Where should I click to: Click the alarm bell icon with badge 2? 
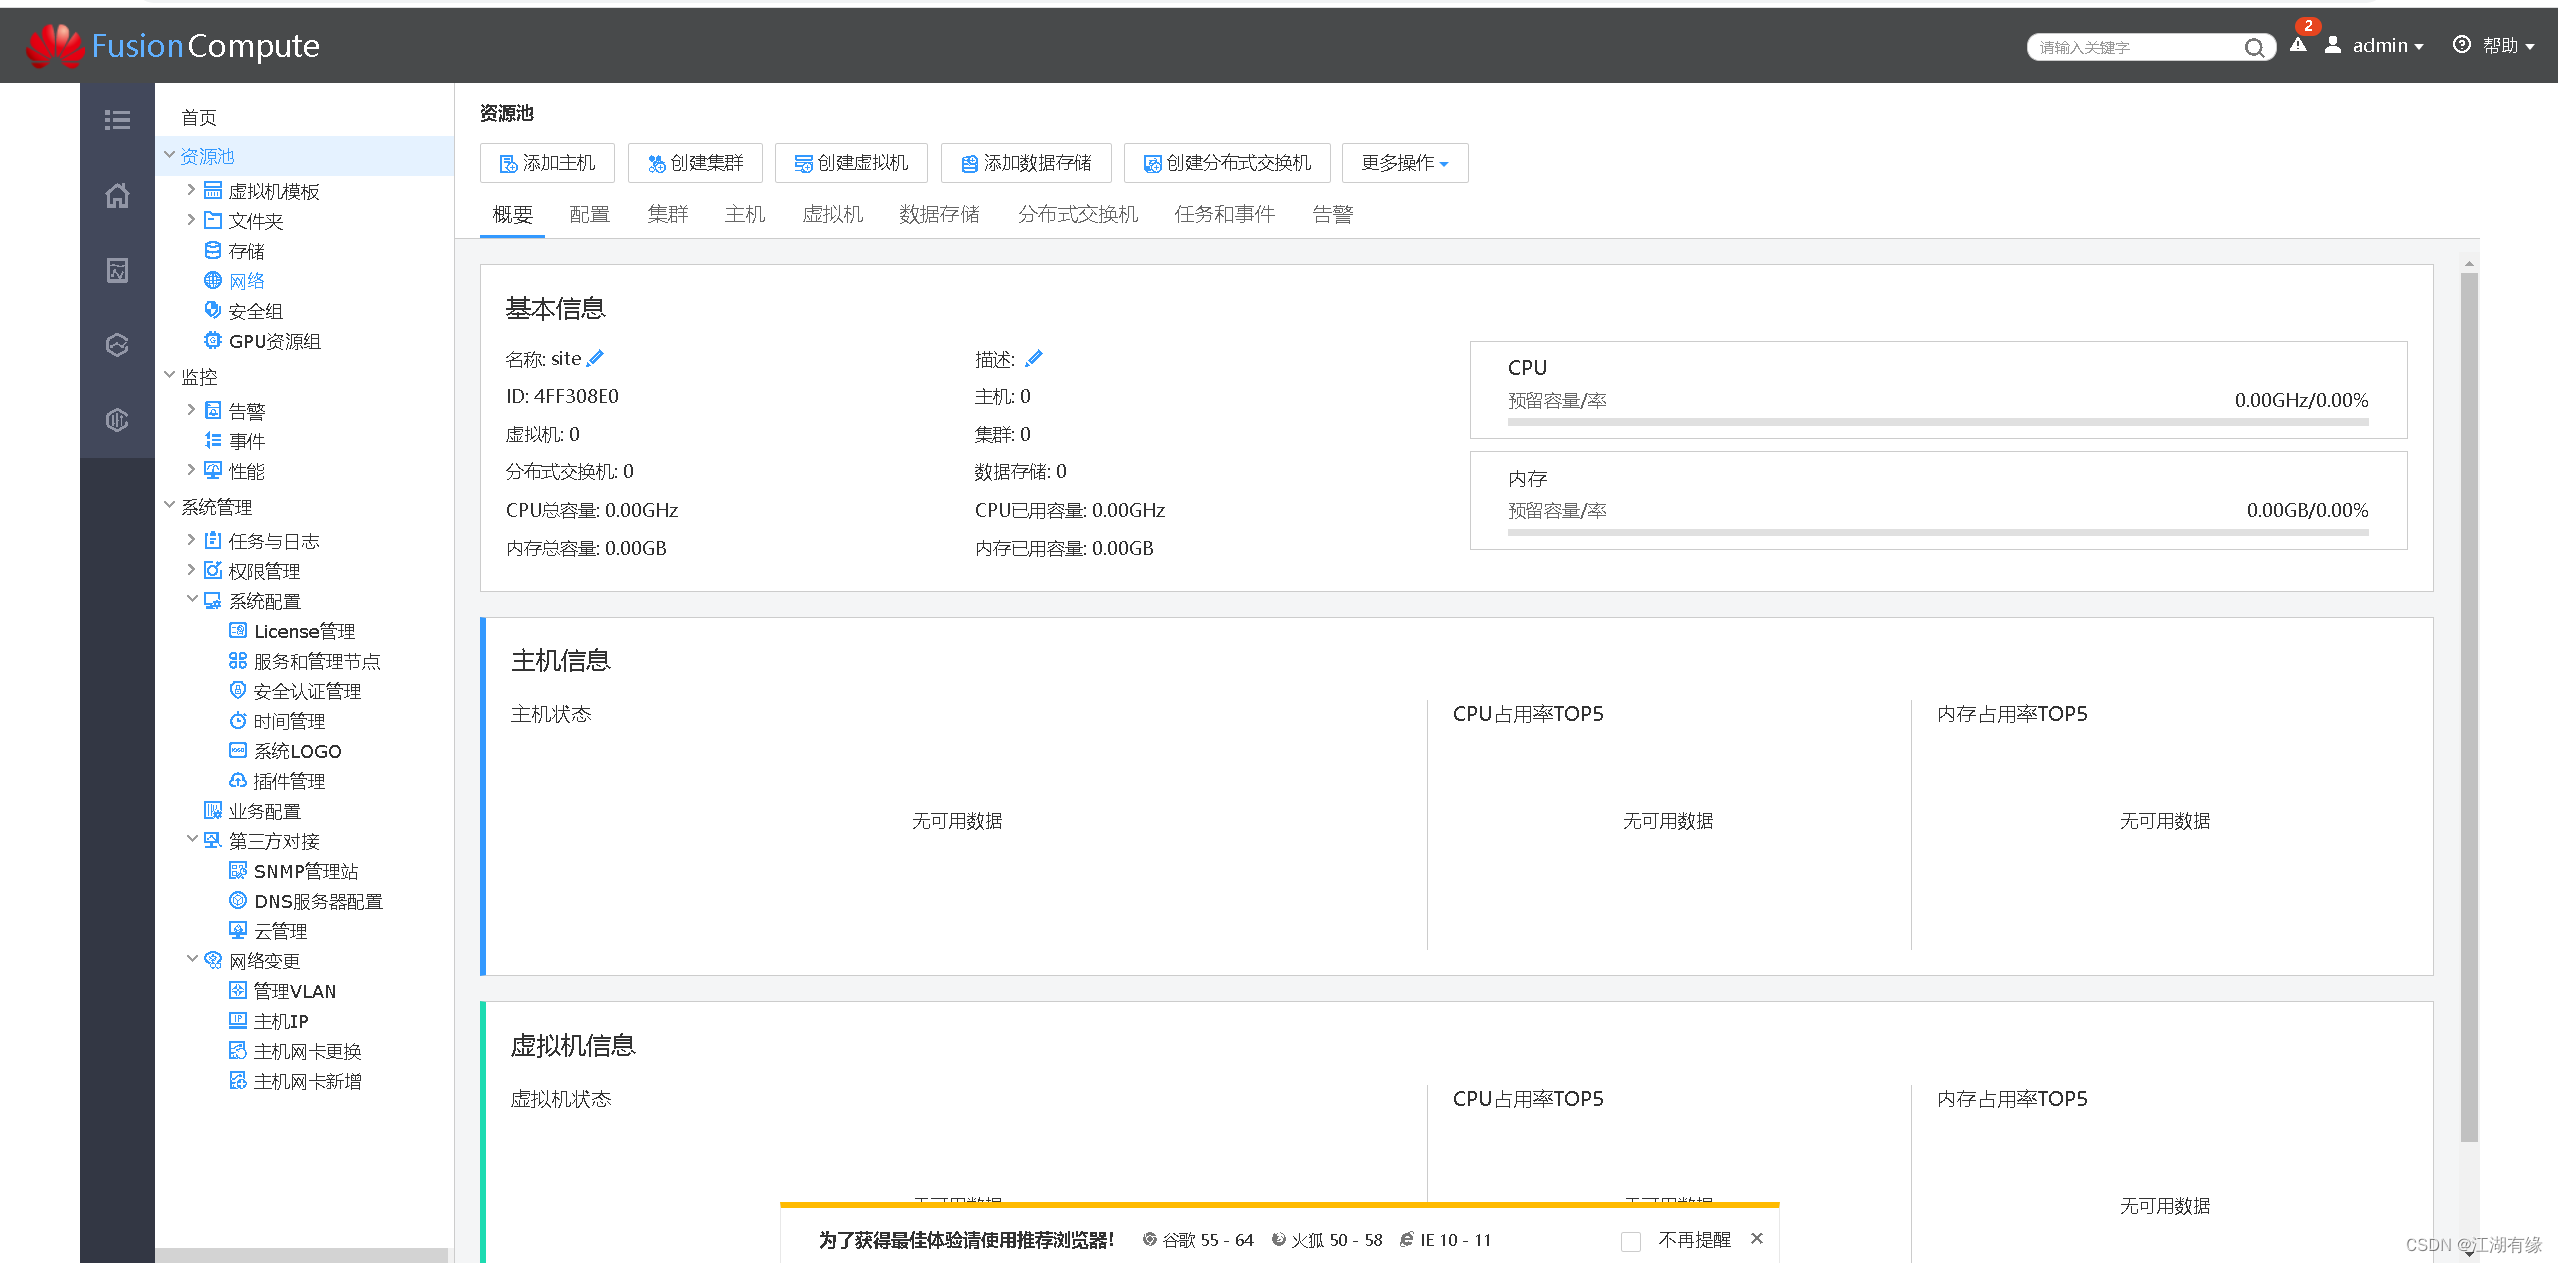2298,44
